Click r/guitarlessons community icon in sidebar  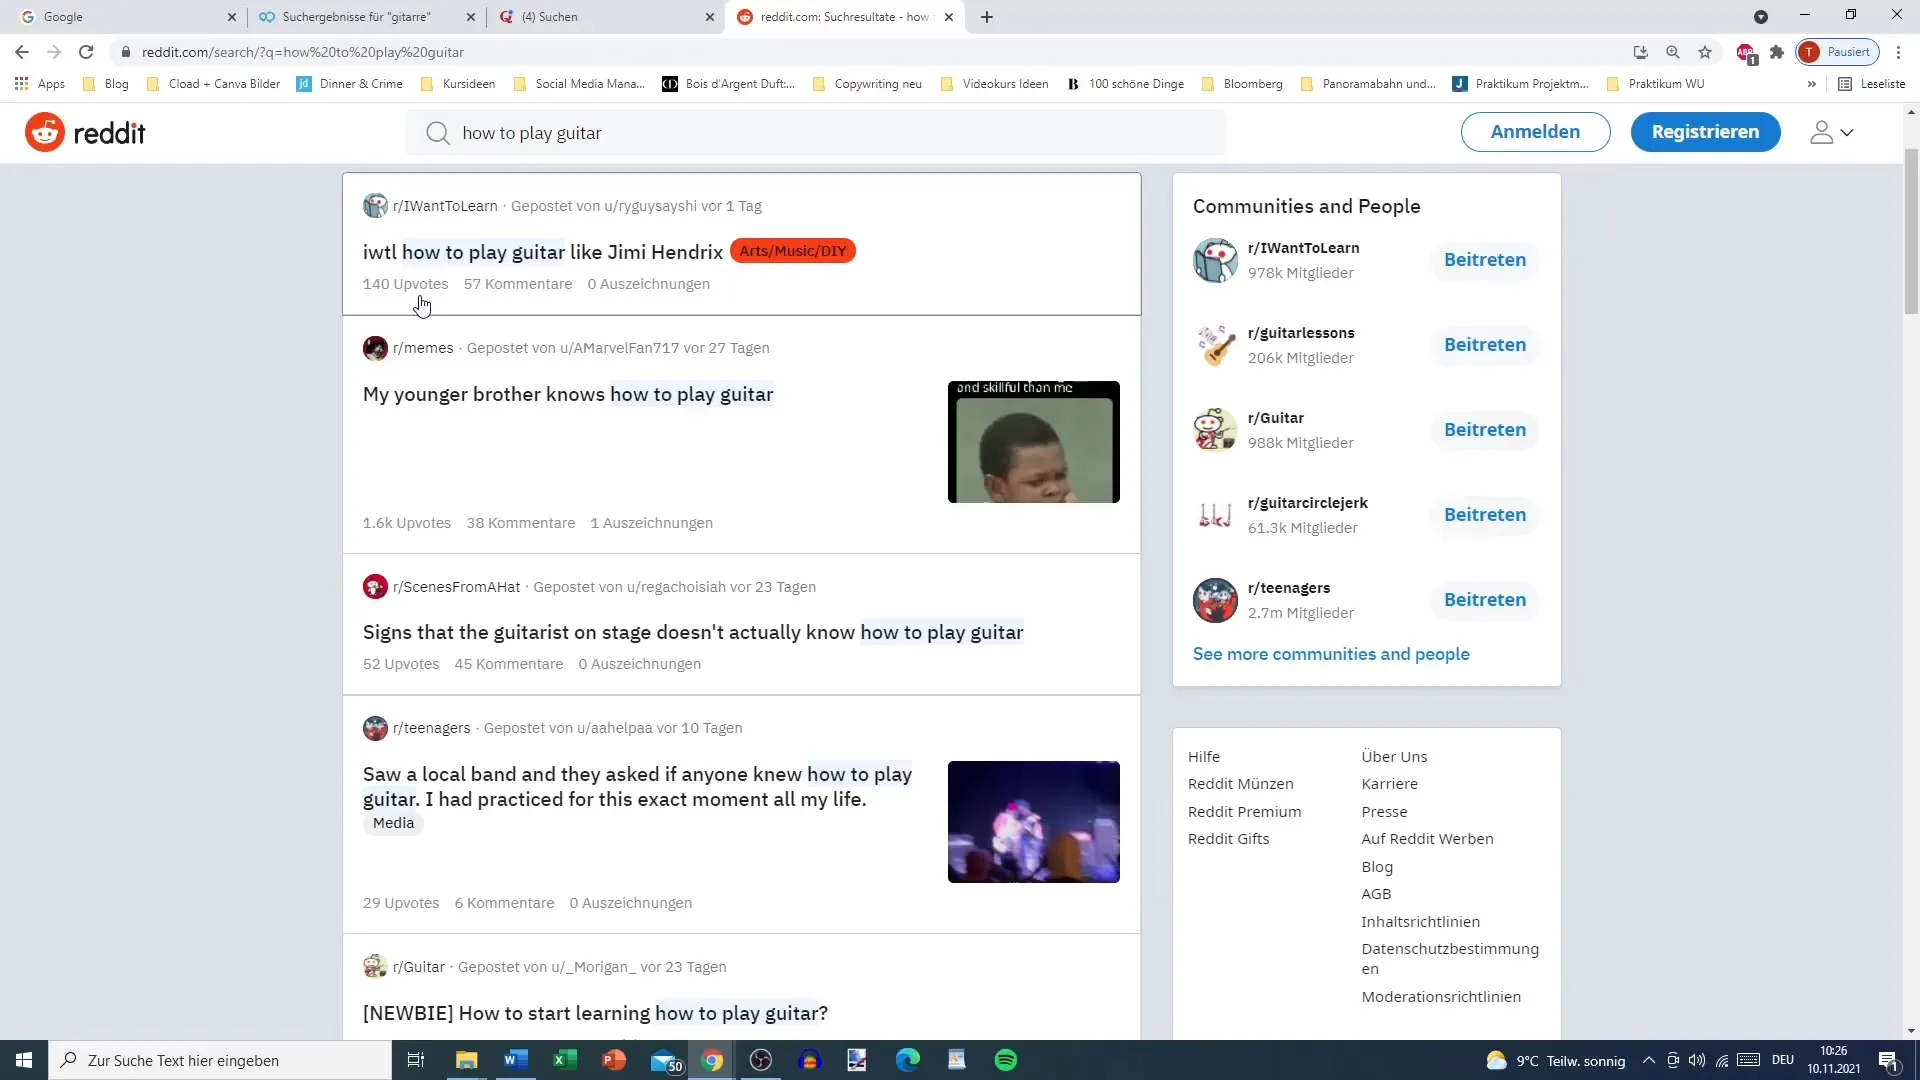[x=1215, y=345]
